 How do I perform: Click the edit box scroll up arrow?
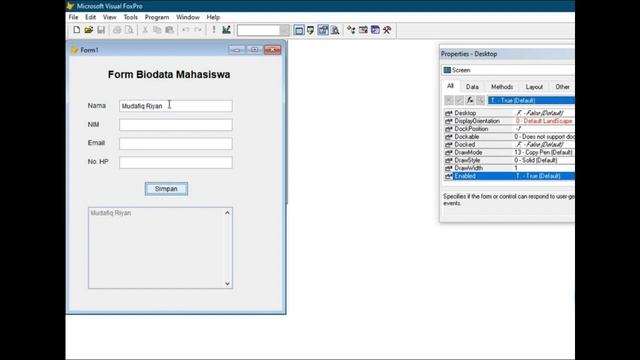[x=227, y=213]
